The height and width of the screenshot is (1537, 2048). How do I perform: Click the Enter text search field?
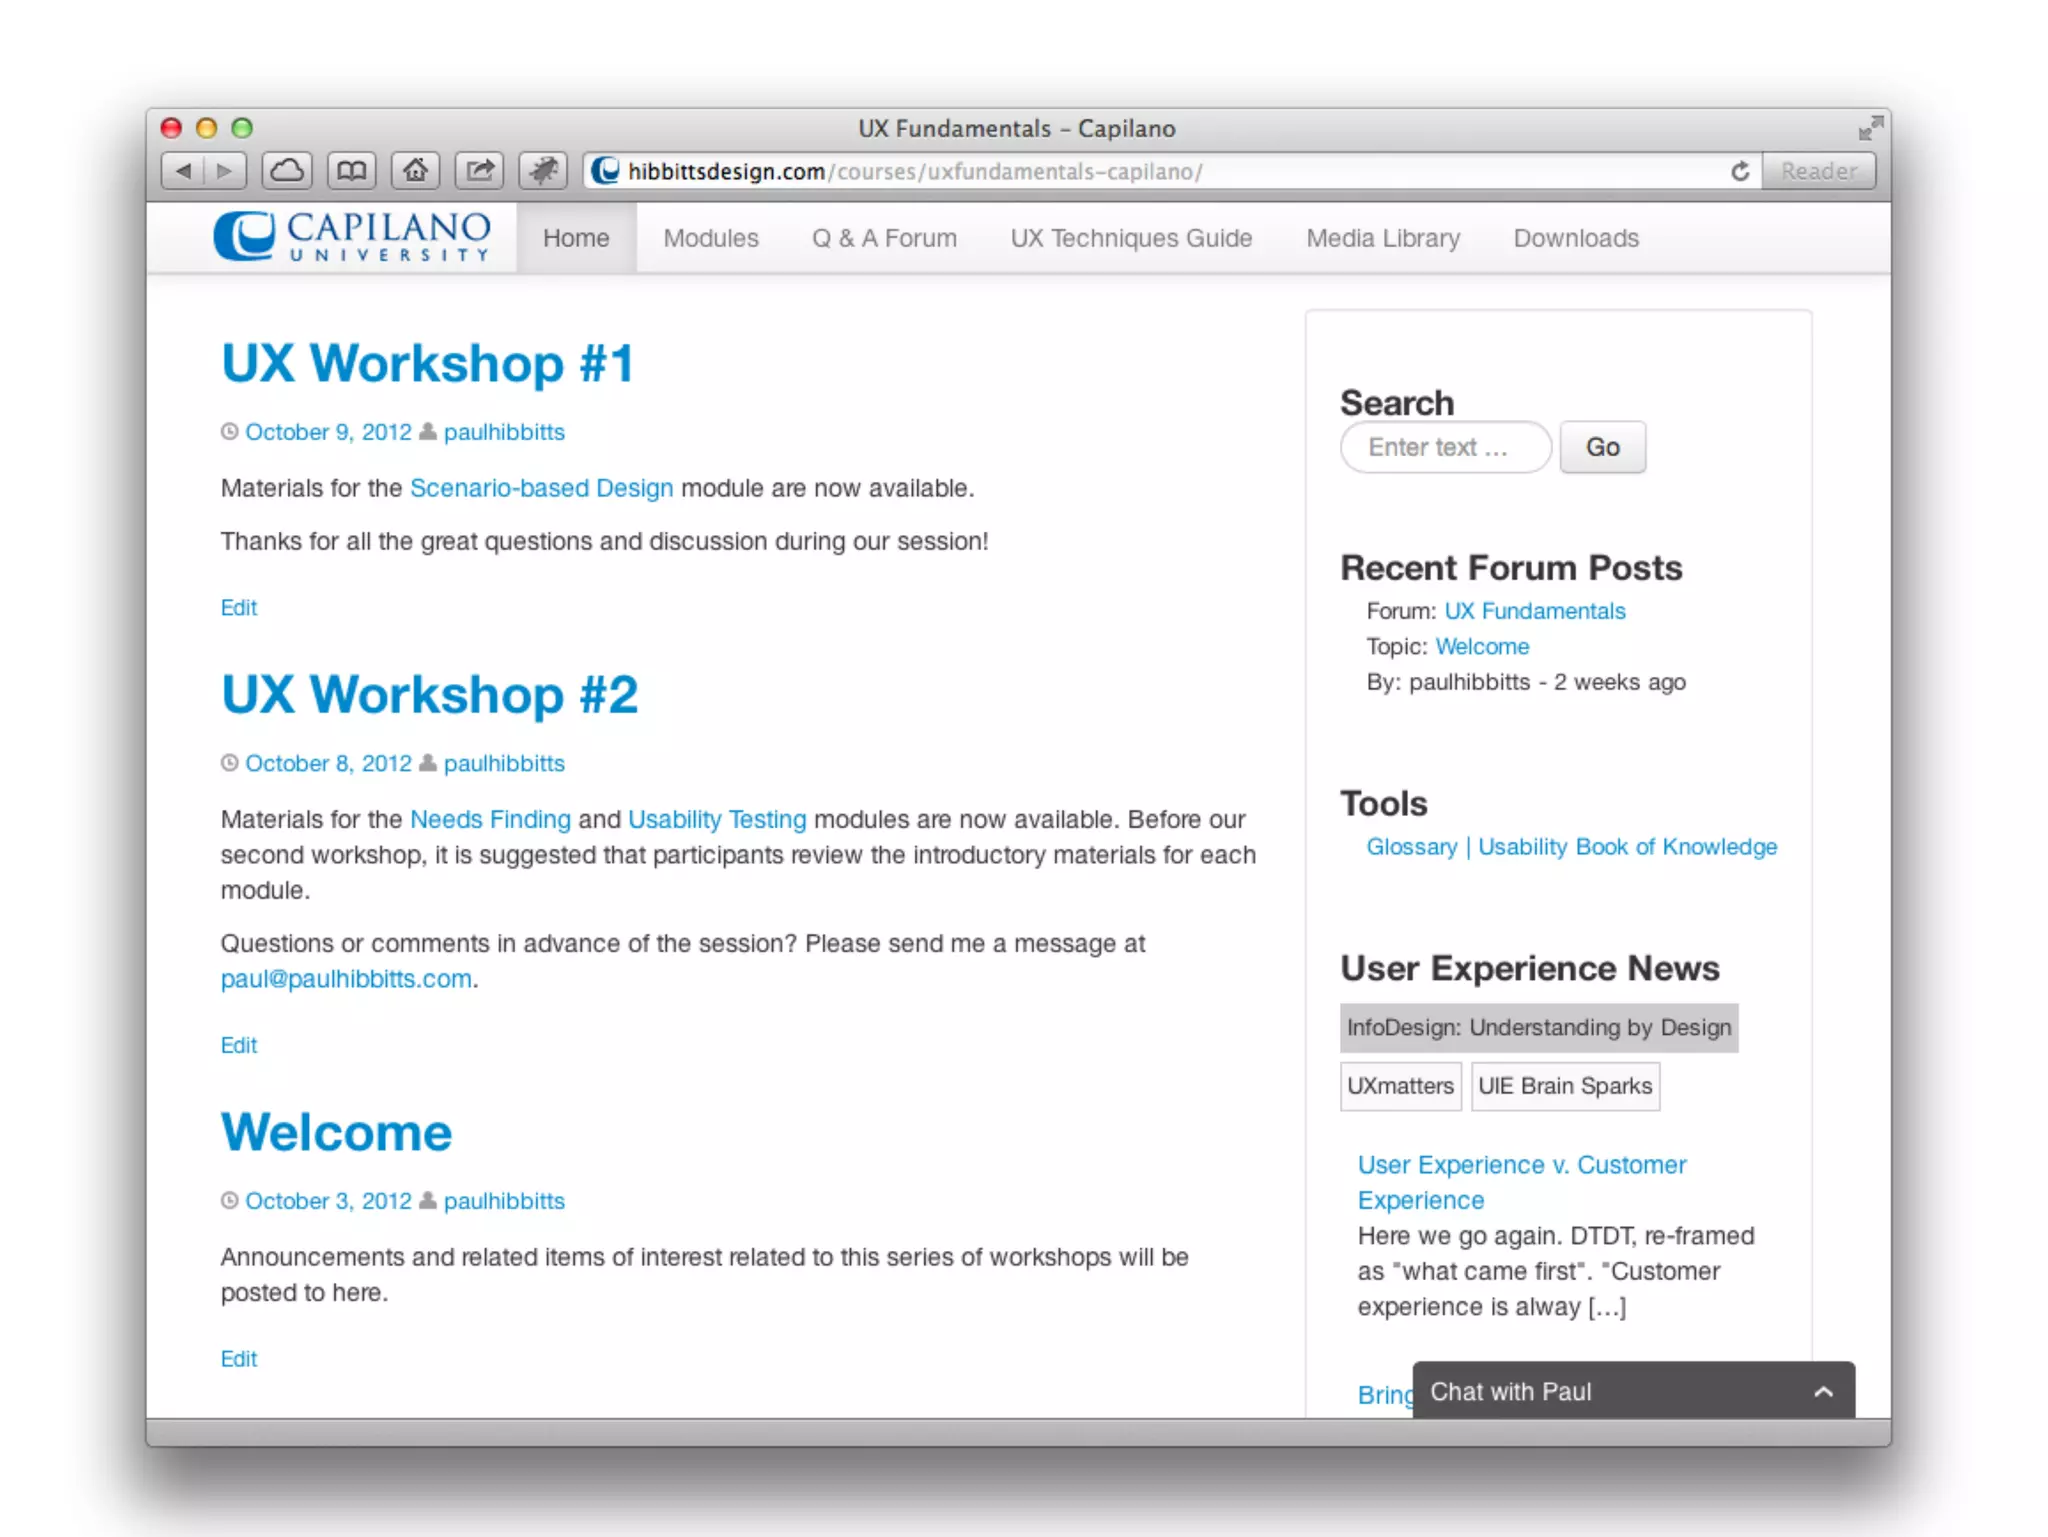(x=1445, y=447)
